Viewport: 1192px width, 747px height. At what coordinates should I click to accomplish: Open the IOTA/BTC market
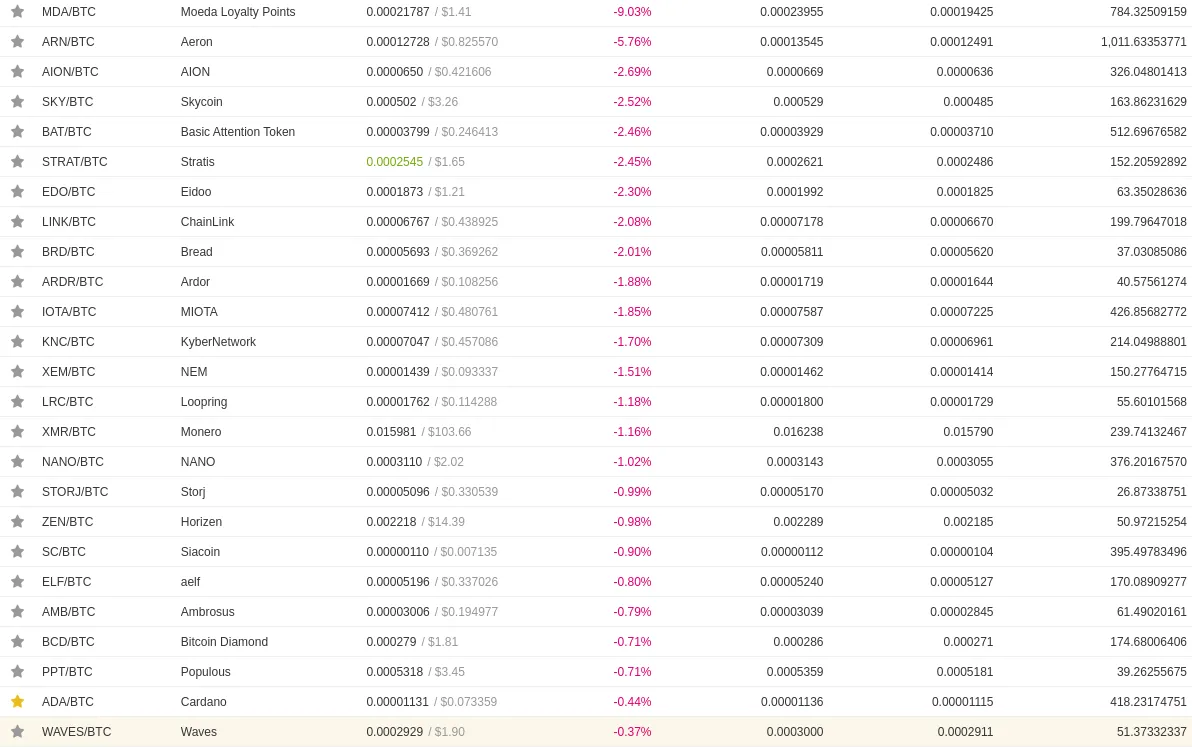tap(69, 312)
